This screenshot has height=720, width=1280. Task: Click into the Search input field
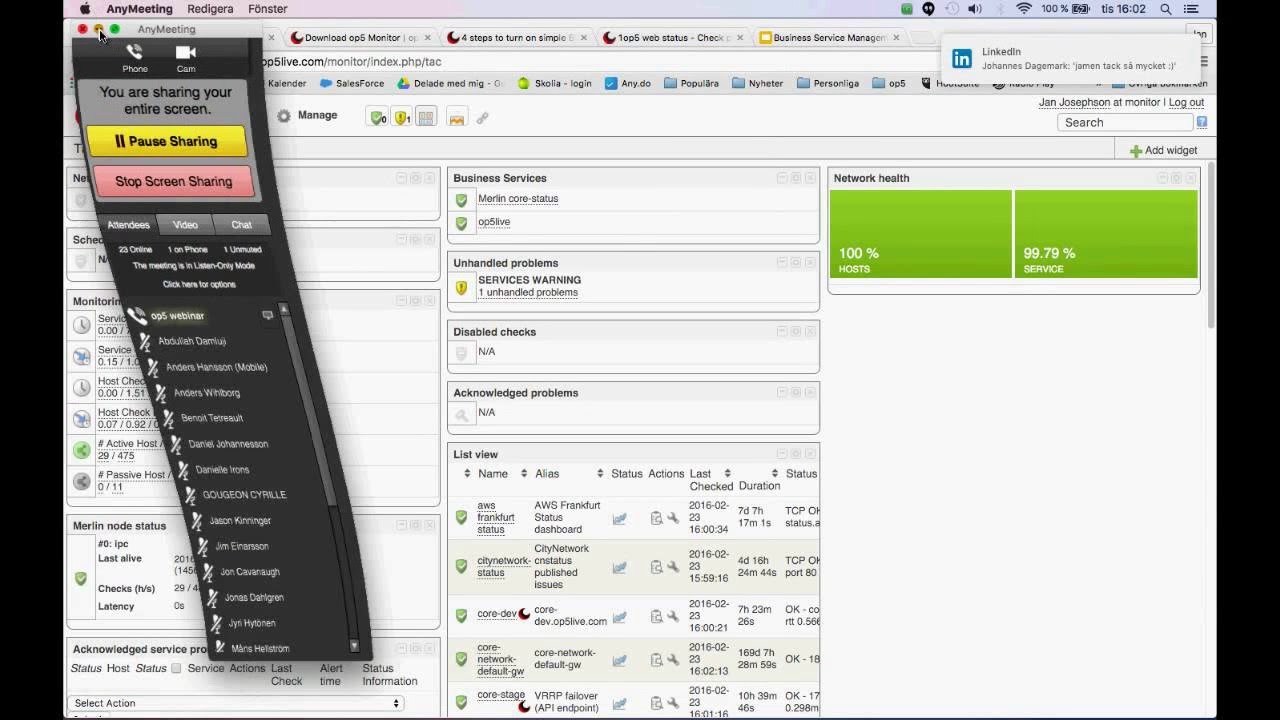1125,122
